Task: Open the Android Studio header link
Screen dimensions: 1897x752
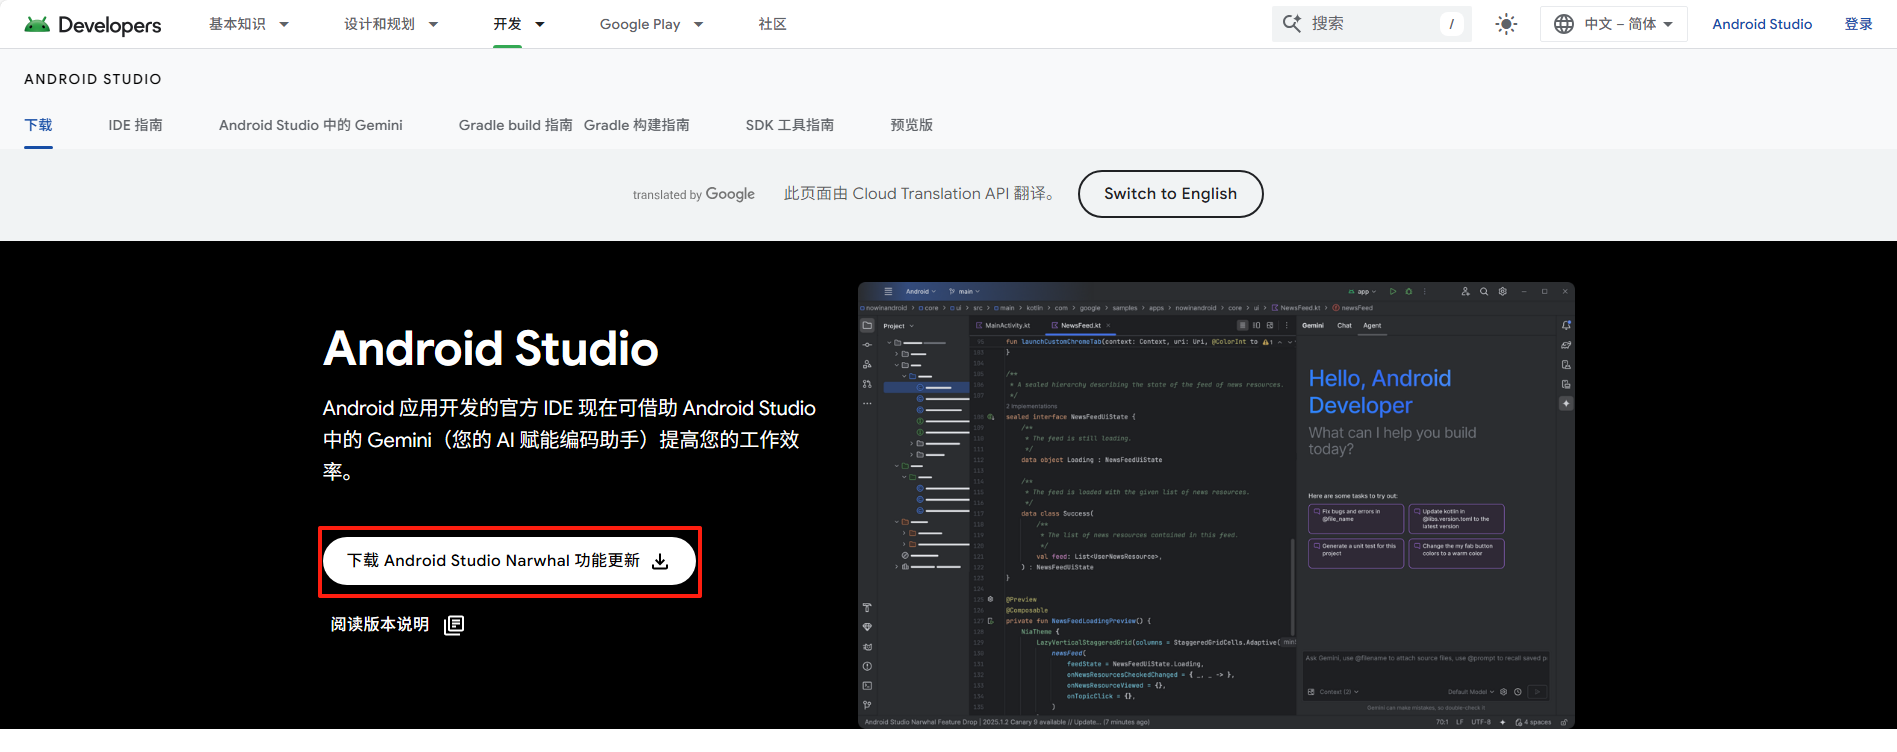Action: (1762, 24)
